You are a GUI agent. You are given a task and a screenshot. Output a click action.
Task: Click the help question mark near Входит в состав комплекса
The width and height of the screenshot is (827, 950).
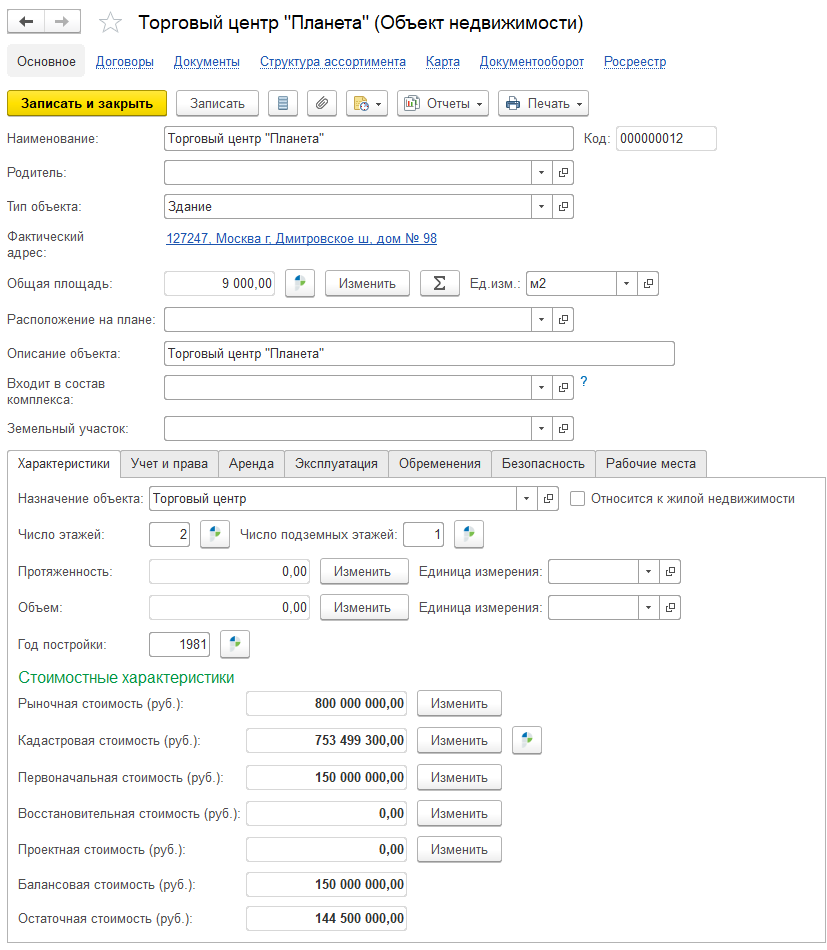click(x=584, y=381)
